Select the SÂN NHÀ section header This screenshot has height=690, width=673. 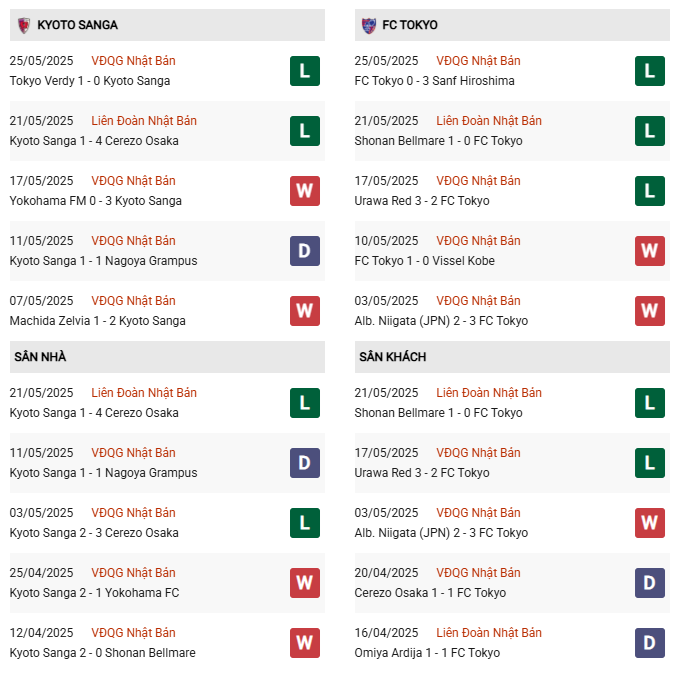(40, 357)
